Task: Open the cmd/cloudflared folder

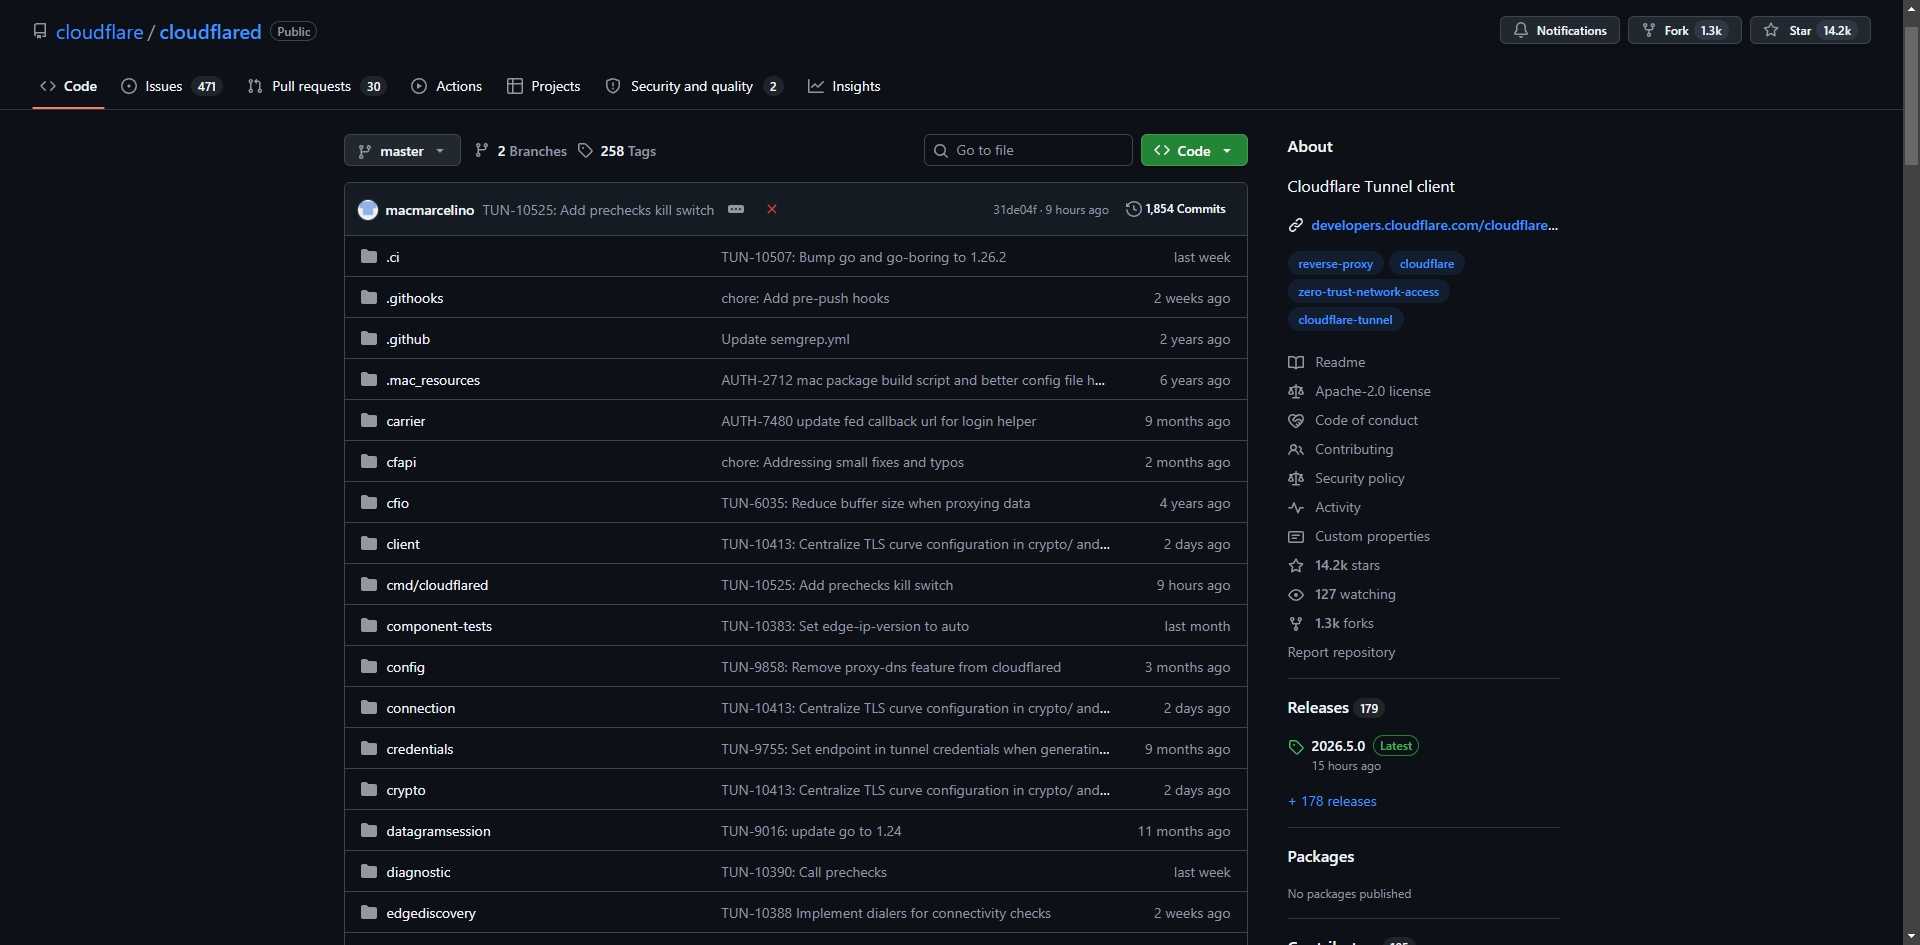Action: pos(437,585)
